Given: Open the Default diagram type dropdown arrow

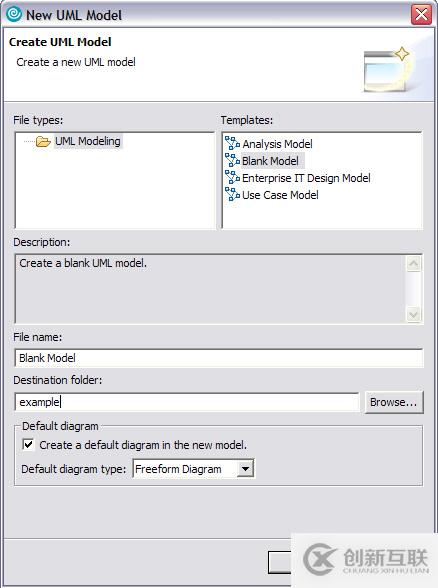Looking at the screenshot, I should (x=245, y=468).
